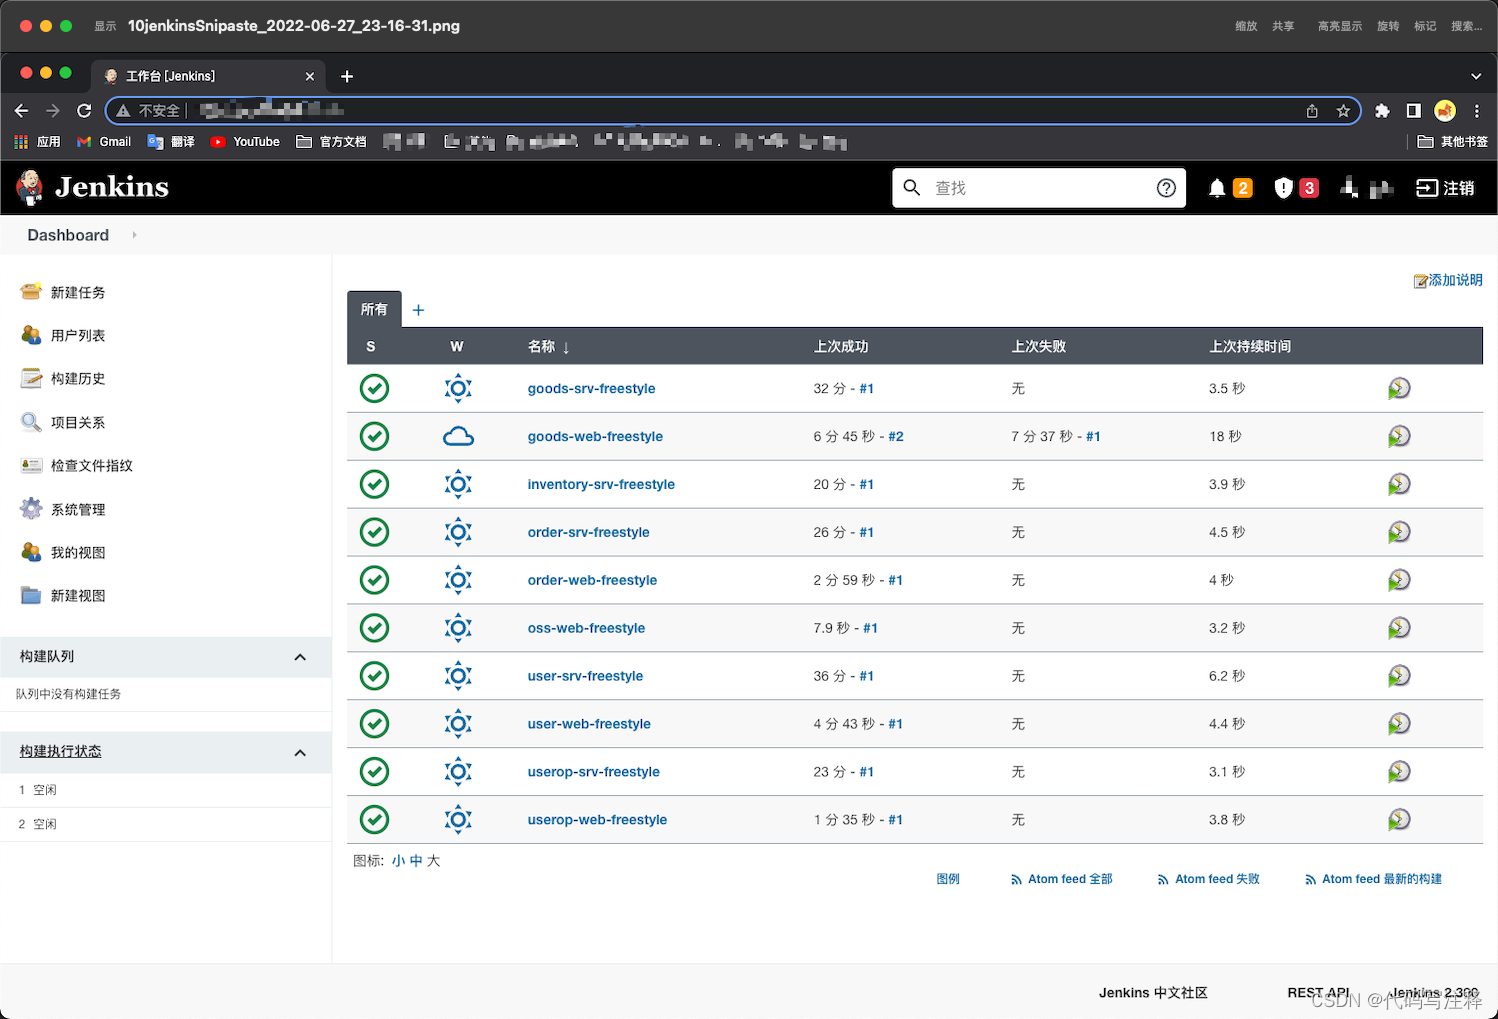The height and width of the screenshot is (1019, 1498).
Task: Set icon size to 小
Action: (398, 861)
